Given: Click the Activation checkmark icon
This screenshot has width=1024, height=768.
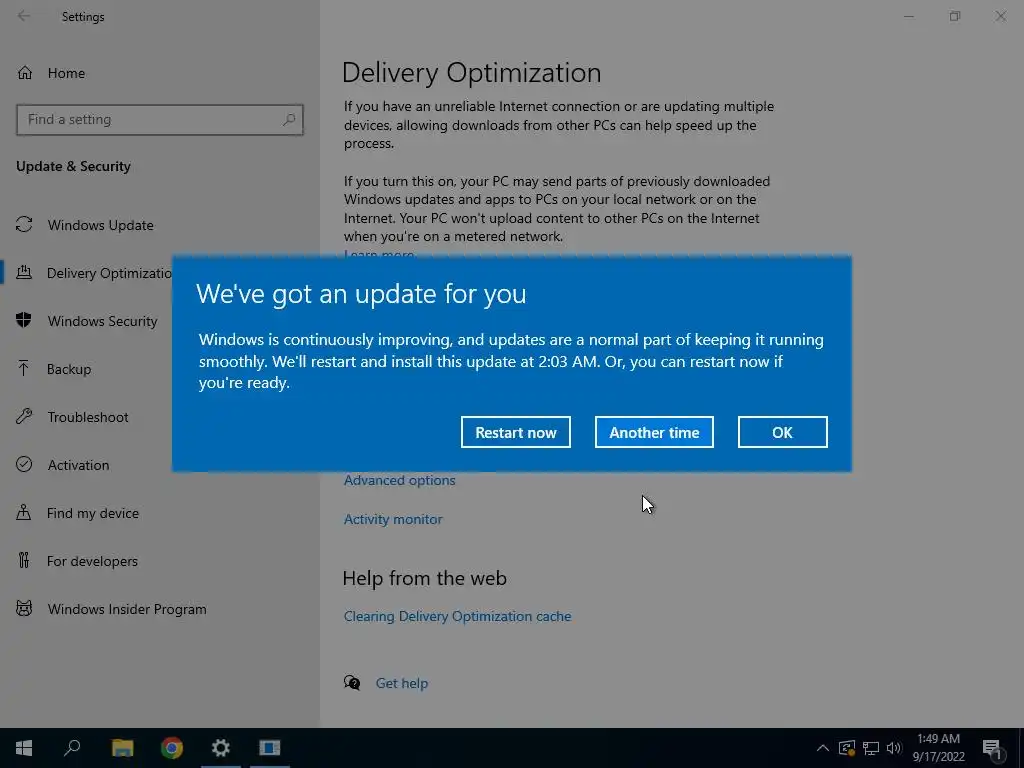Looking at the screenshot, I should coord(24,464).
